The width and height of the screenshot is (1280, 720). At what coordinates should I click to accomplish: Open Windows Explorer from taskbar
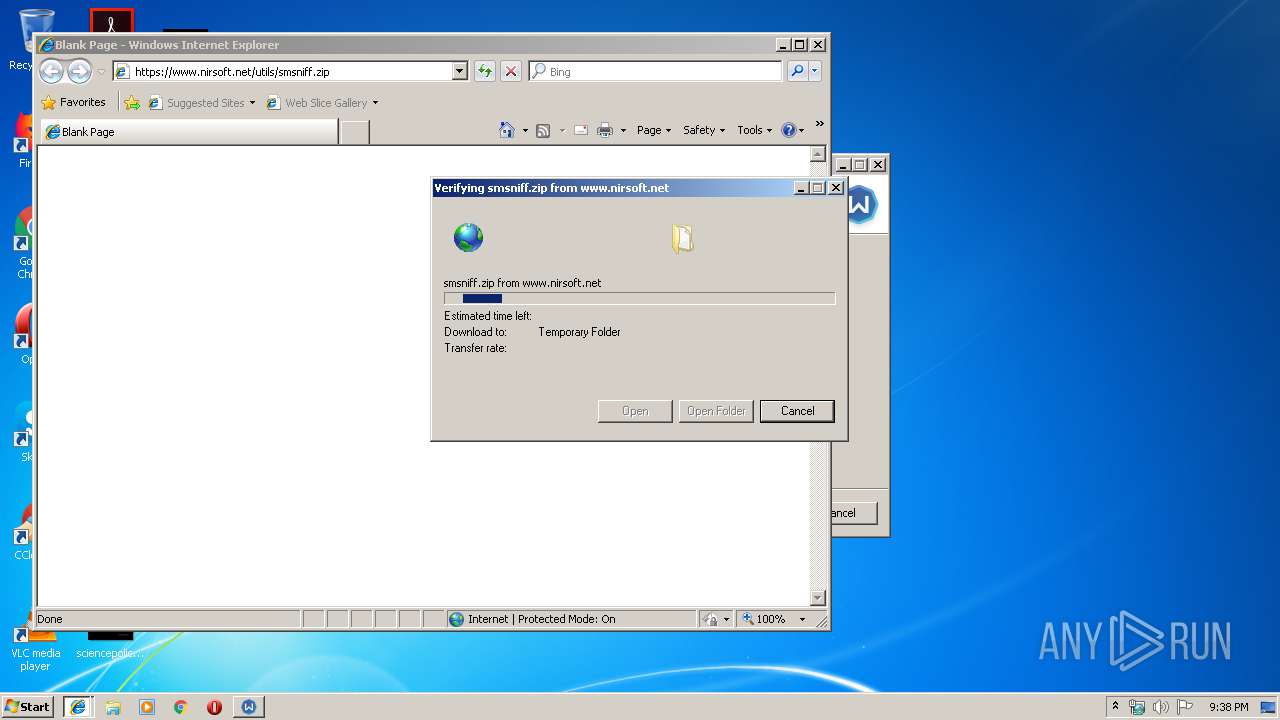click(113, 707)
